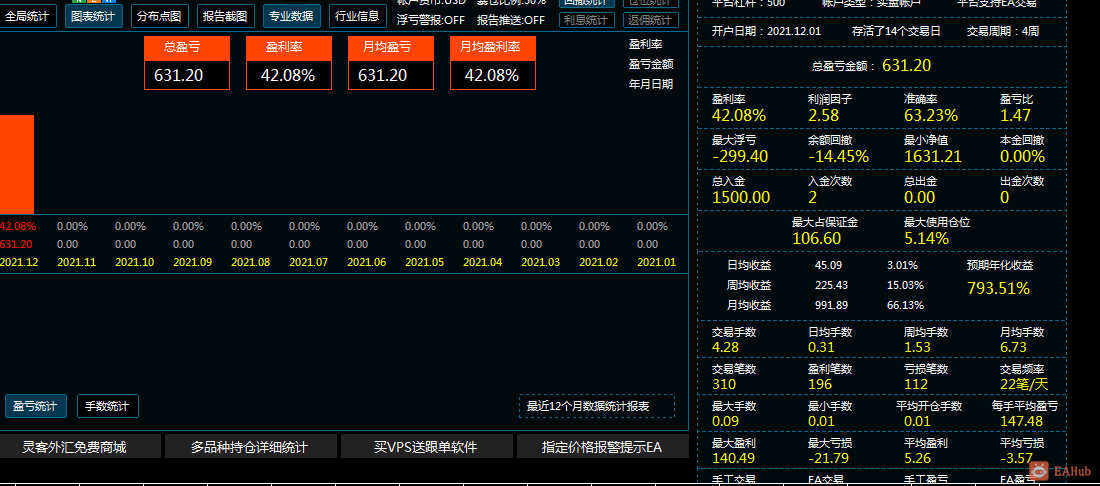The height and width of the screenshot is (486, 1100).
Task: Switch to 手数统计 chart mode
Action: click(x=107, y=405)
